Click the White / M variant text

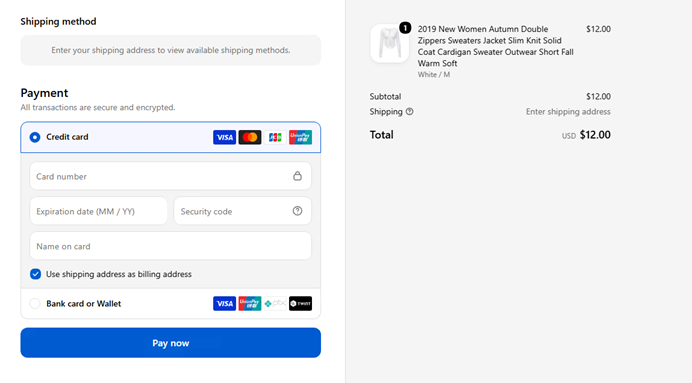coord(434,75)
